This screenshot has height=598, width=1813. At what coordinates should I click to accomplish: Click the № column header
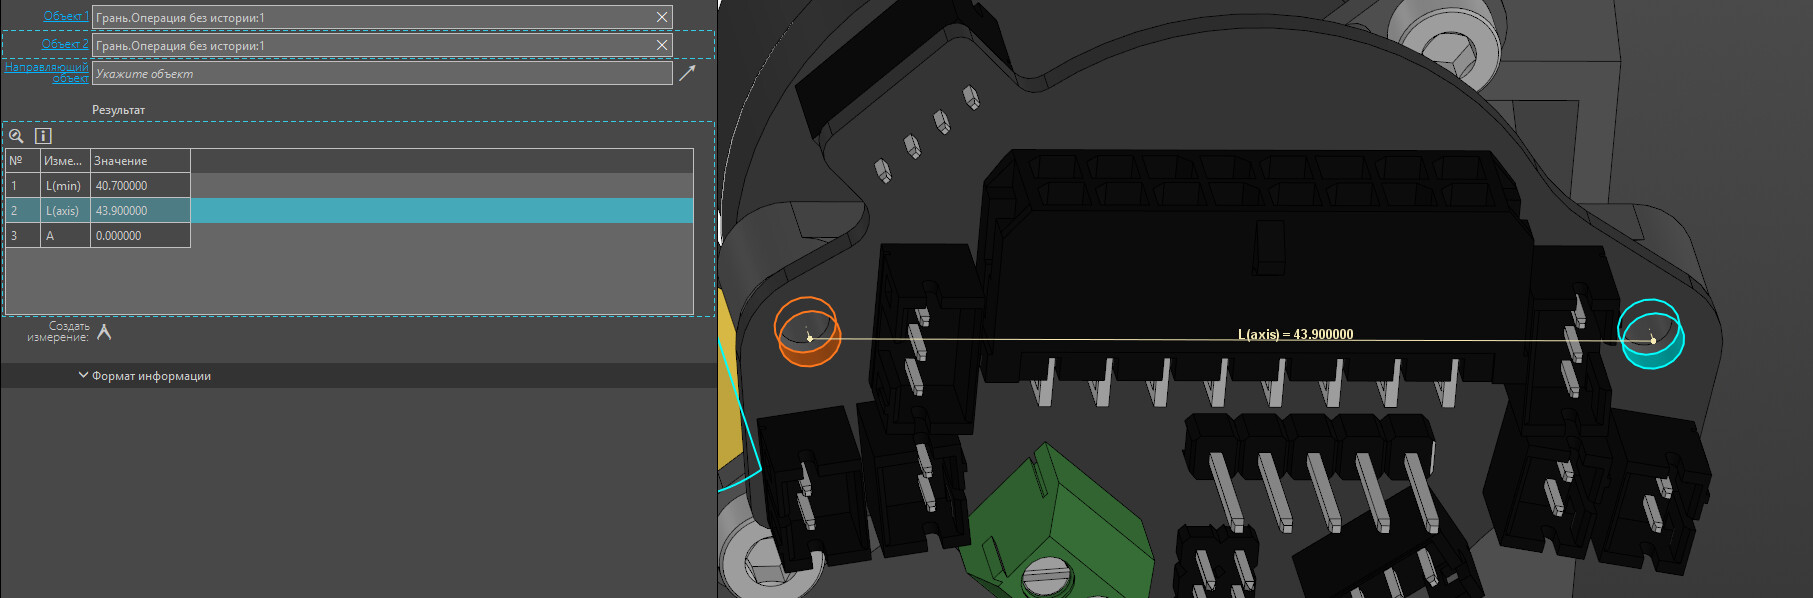tap(22, 161)
